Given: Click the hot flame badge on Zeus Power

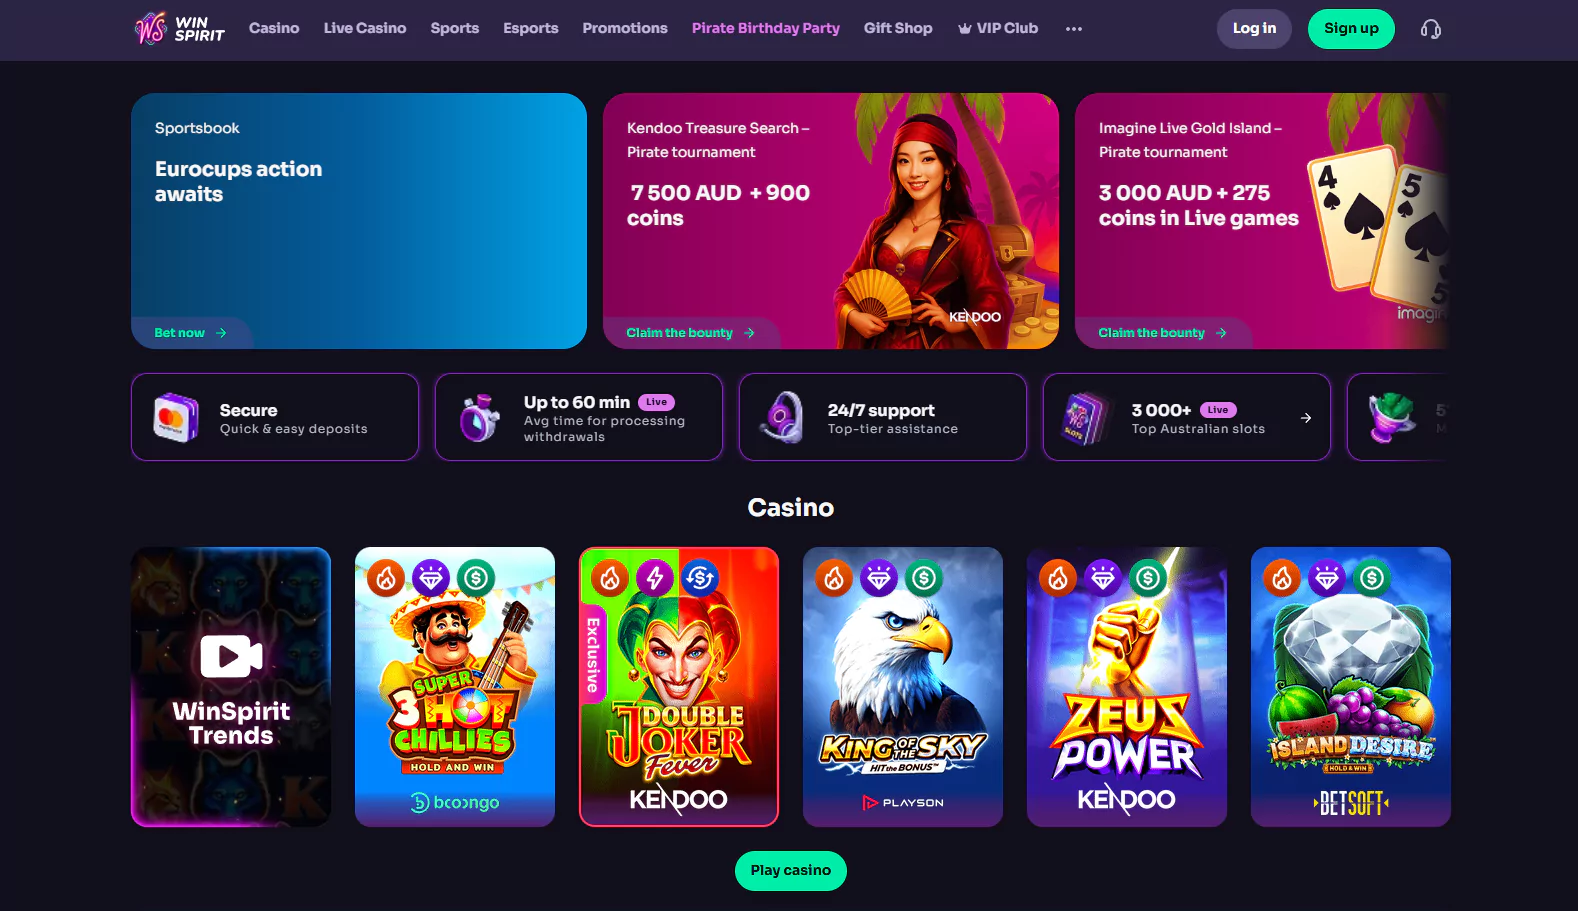Looking at the screenshot, I should [1058, 577].
